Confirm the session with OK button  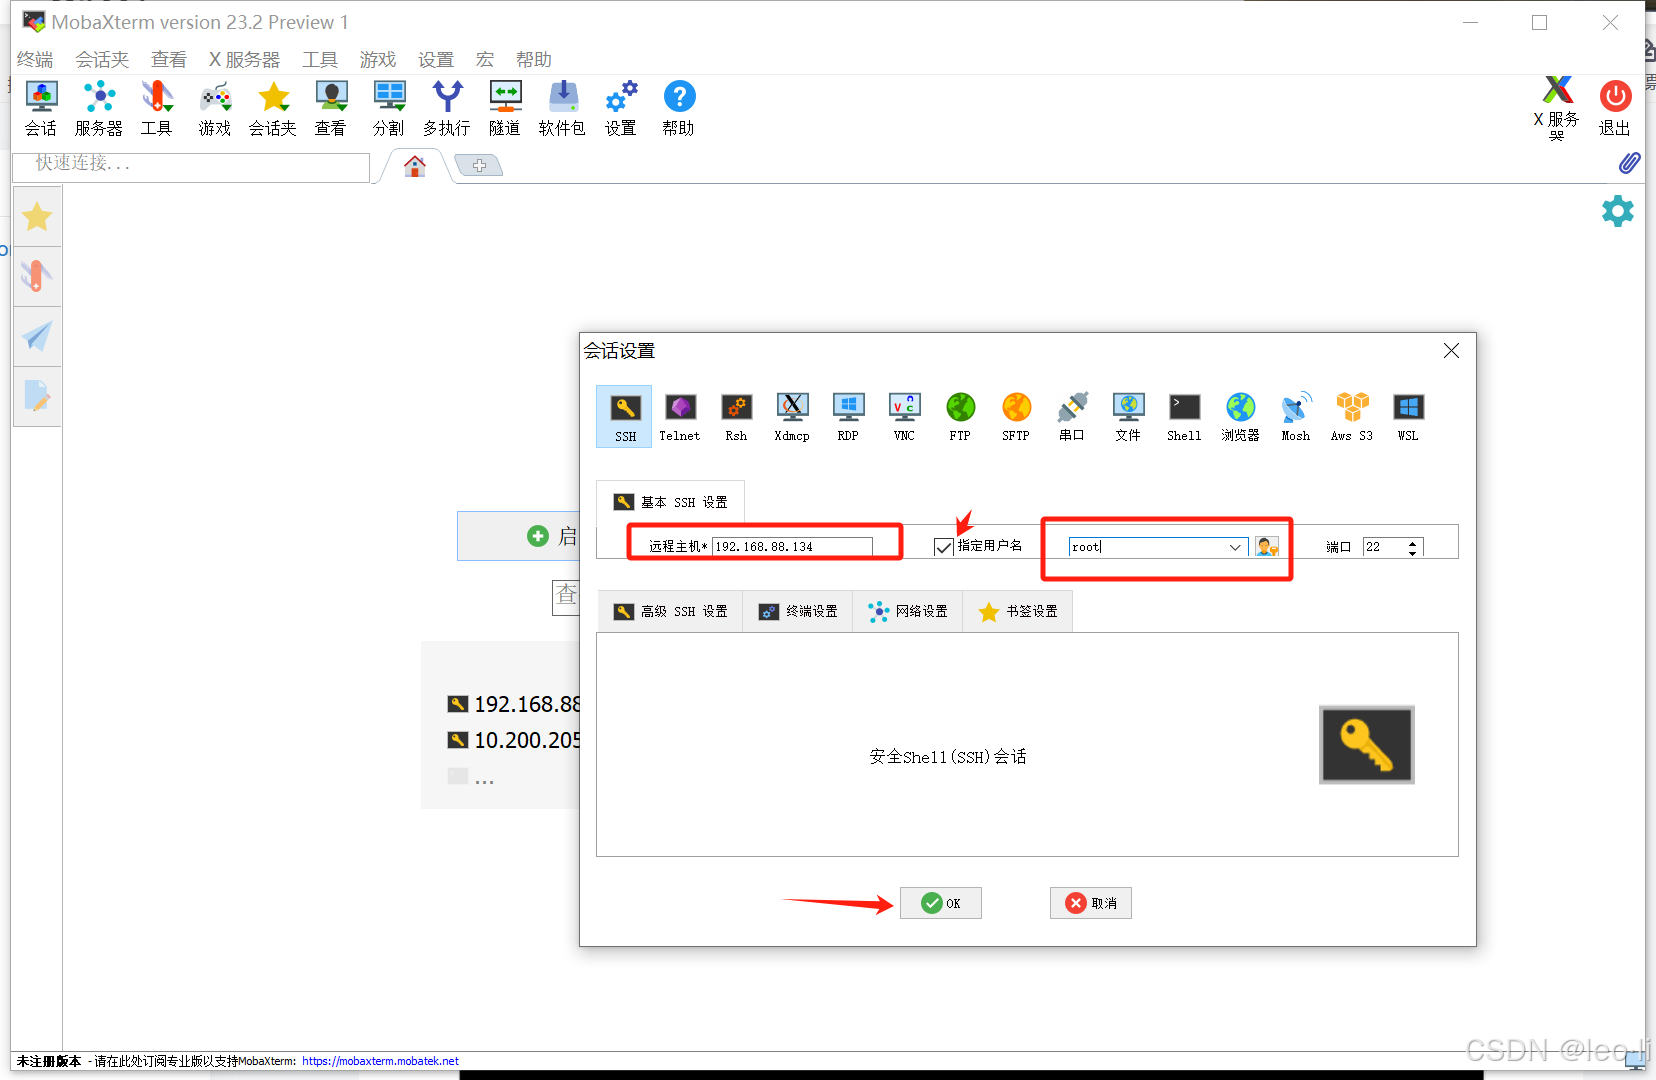pyautogui.click(x=941, y=903)
